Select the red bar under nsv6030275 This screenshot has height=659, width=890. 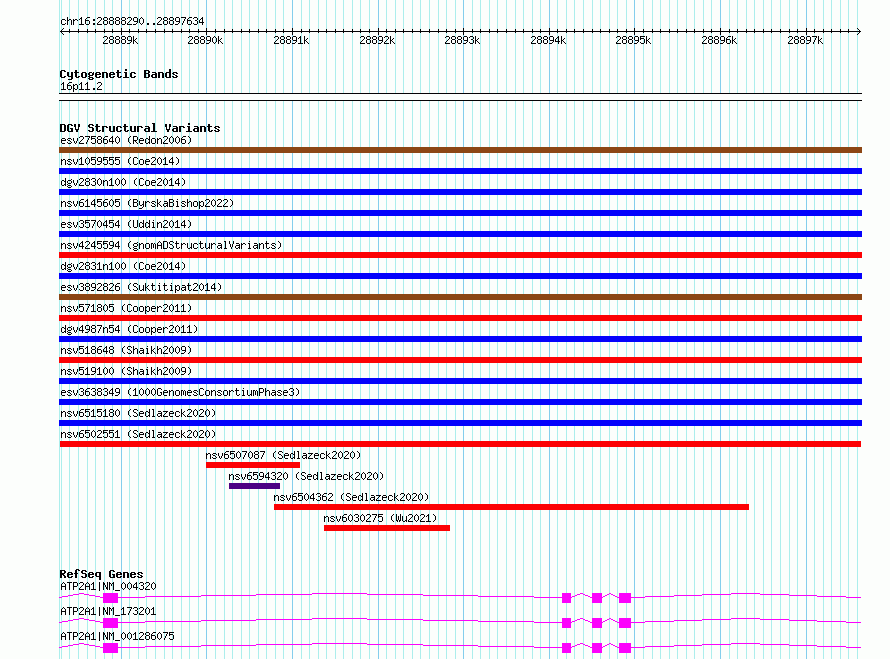pos(387,528)
